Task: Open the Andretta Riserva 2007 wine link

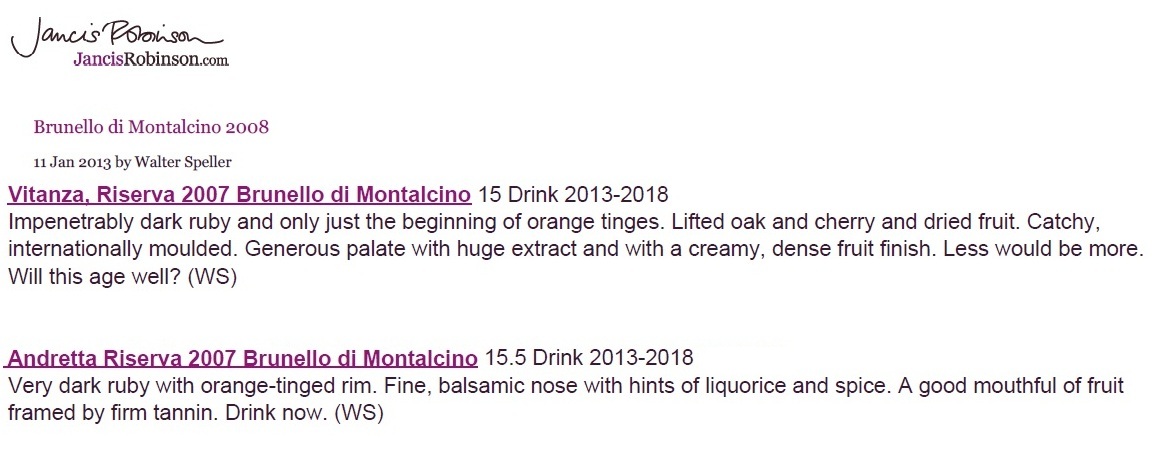Action: tap(243, 359)
